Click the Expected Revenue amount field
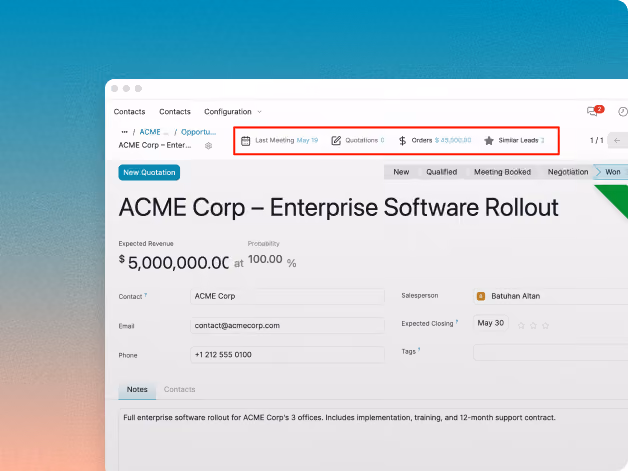This screenshot has height=471, width=628. 178,263
